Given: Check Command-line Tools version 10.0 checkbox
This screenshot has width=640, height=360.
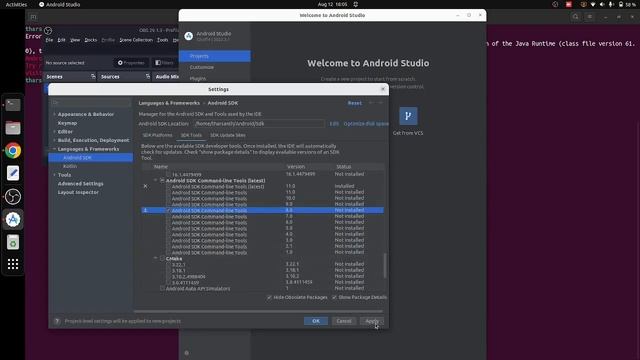Looking at the screenshot, I should pyautogui.click(x=168, y=198).
